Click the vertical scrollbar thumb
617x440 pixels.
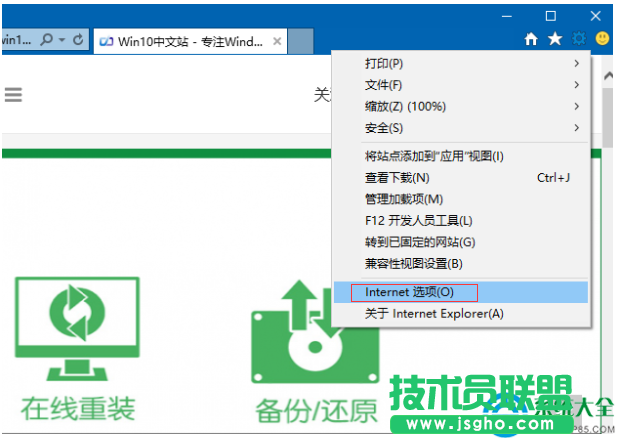tap(608, 117)
